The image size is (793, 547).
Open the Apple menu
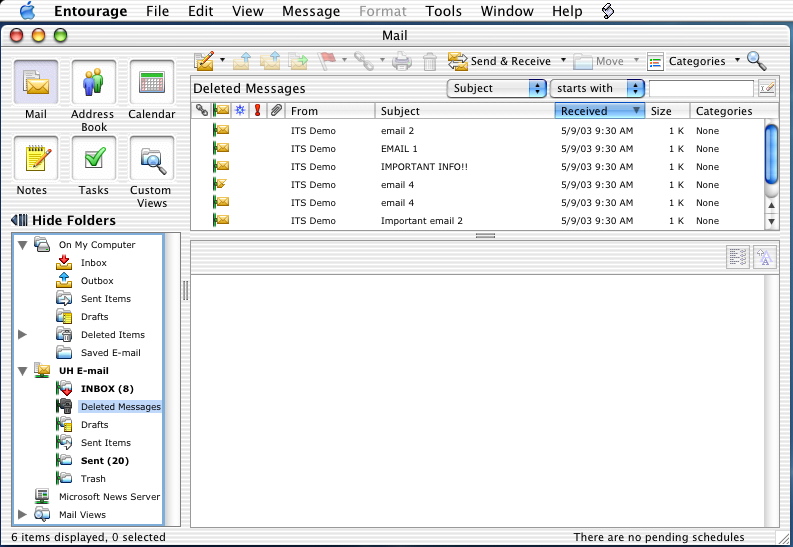click(x=27, y=11)
